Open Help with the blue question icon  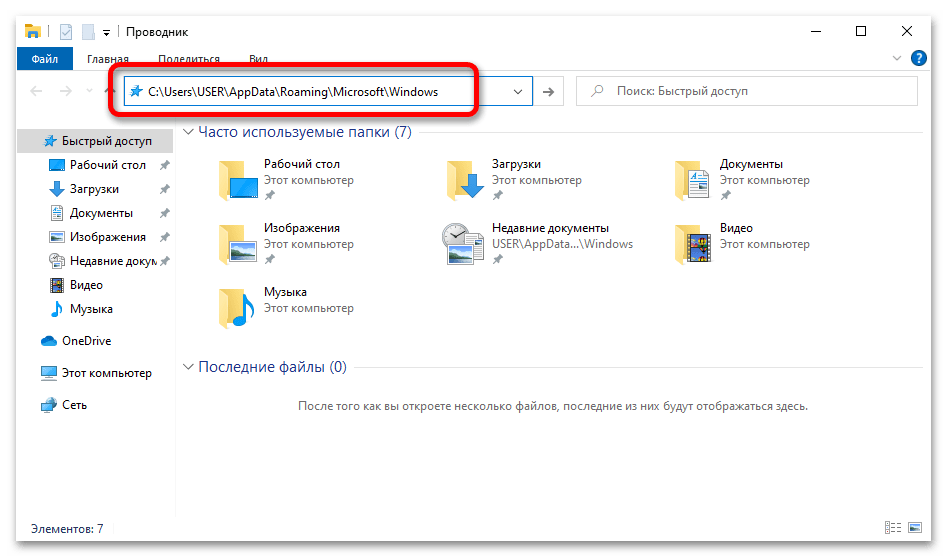click(x=919, y=58)
